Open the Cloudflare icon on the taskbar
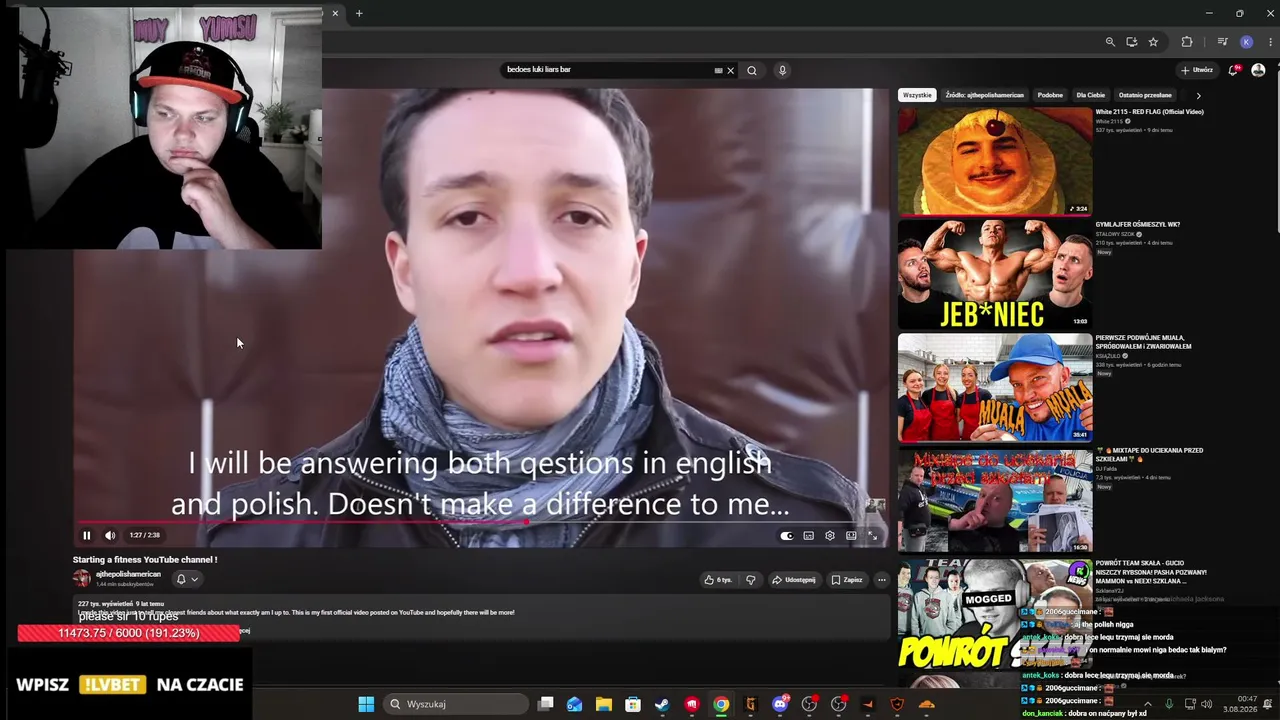 (926, 704)
